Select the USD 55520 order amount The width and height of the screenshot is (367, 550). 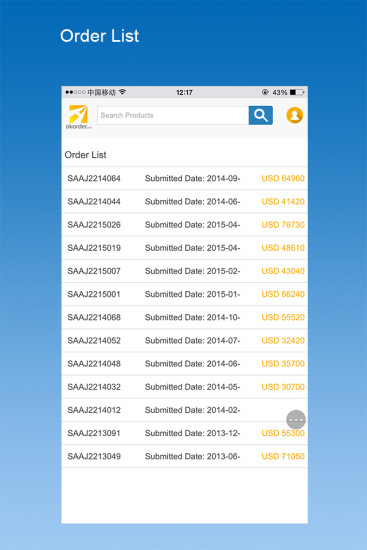point(283,317)
